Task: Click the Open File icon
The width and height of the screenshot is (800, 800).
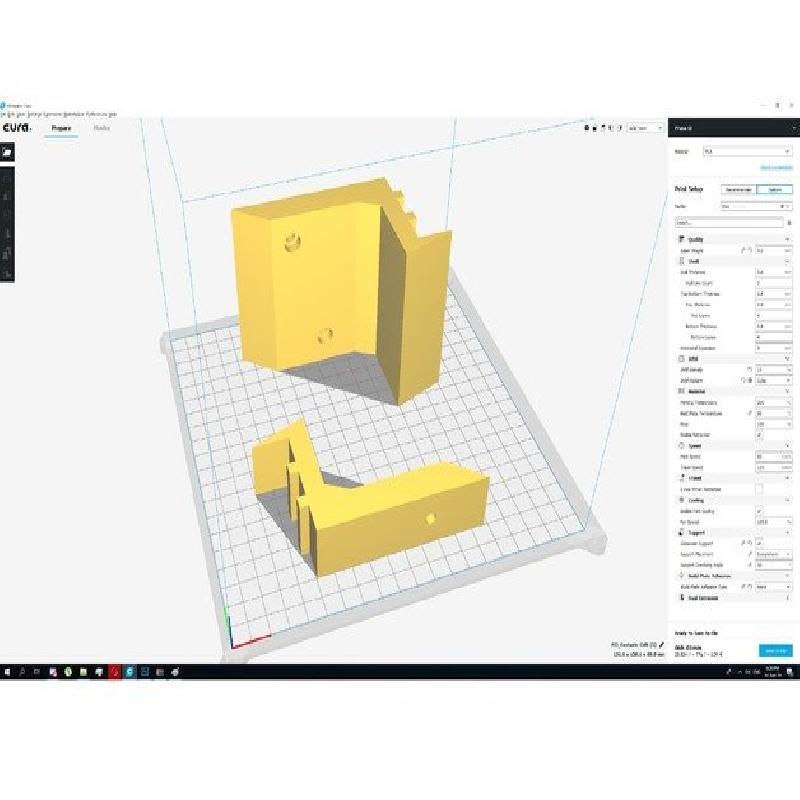Action: point(7,152)
